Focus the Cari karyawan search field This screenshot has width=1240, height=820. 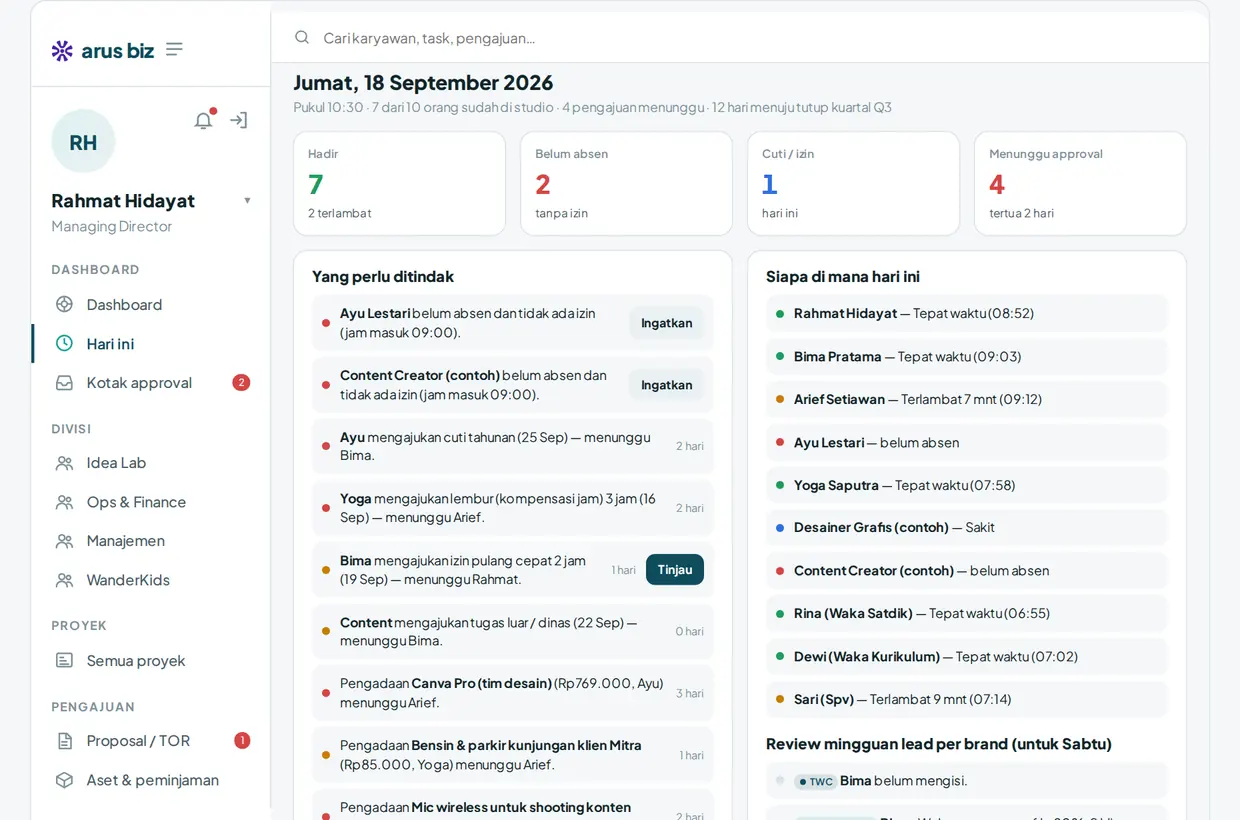pos(740,38)
